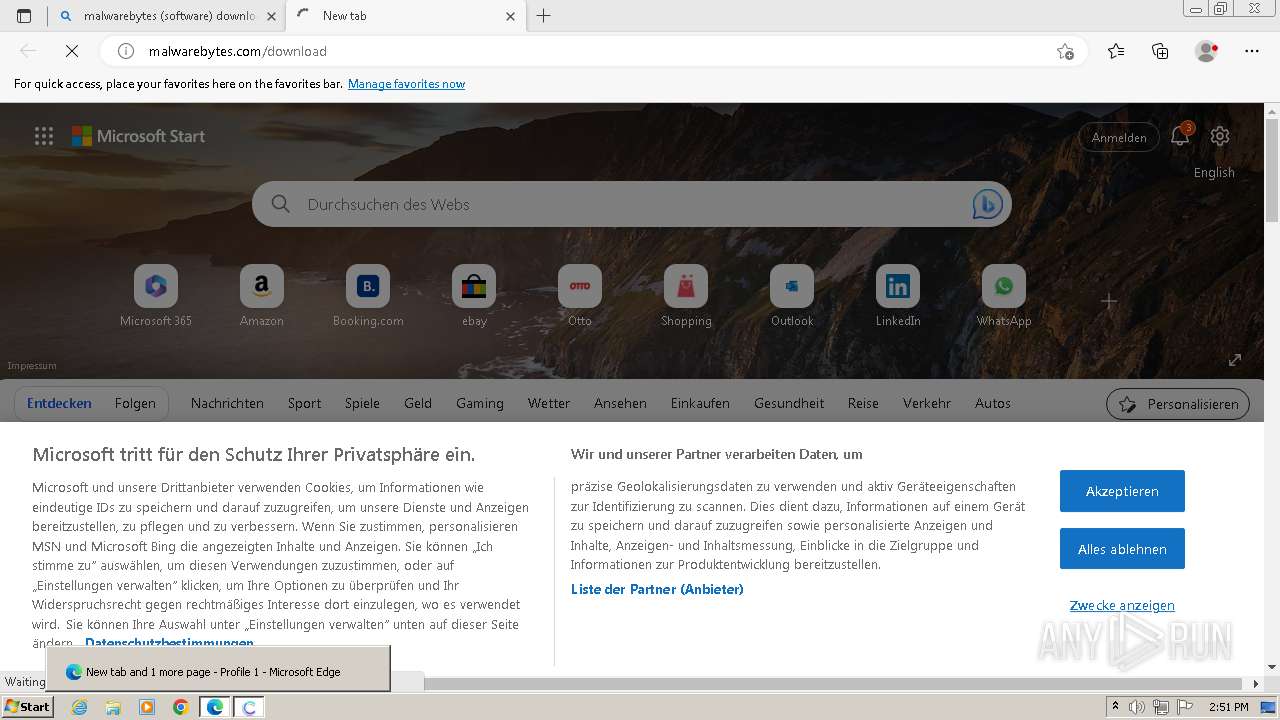Open page settings gear on Microsoft Start

point(1219,136)
